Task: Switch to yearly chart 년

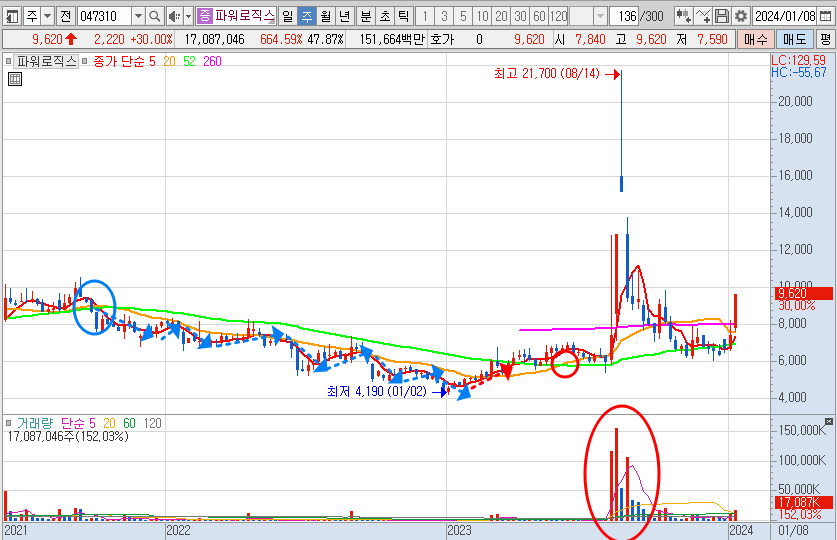Action: (345, 16)
